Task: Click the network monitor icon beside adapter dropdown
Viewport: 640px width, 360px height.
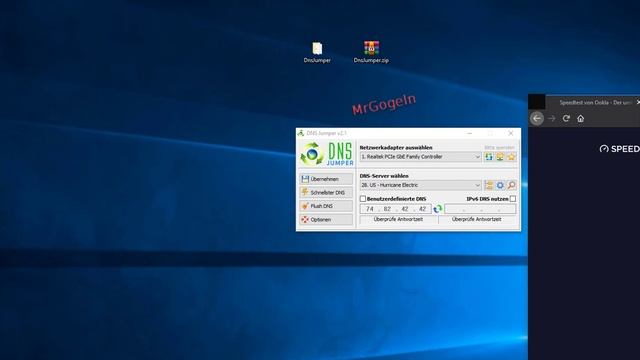Action: tap(500, 157)
